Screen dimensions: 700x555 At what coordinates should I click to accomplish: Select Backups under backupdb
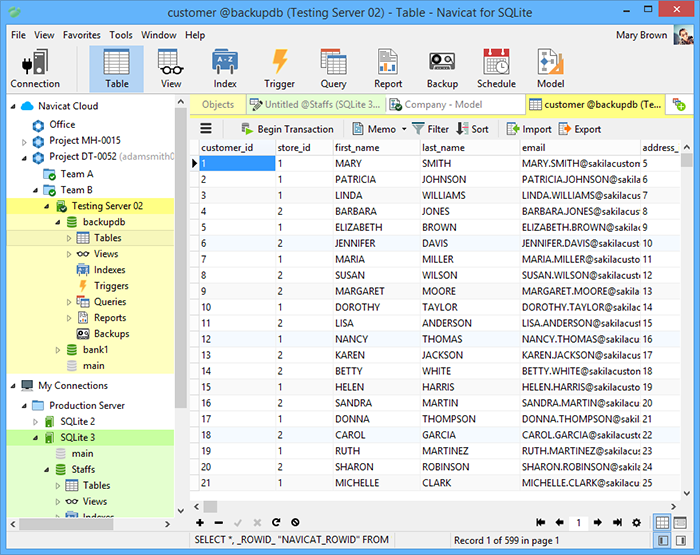click(x=112, y=334)
